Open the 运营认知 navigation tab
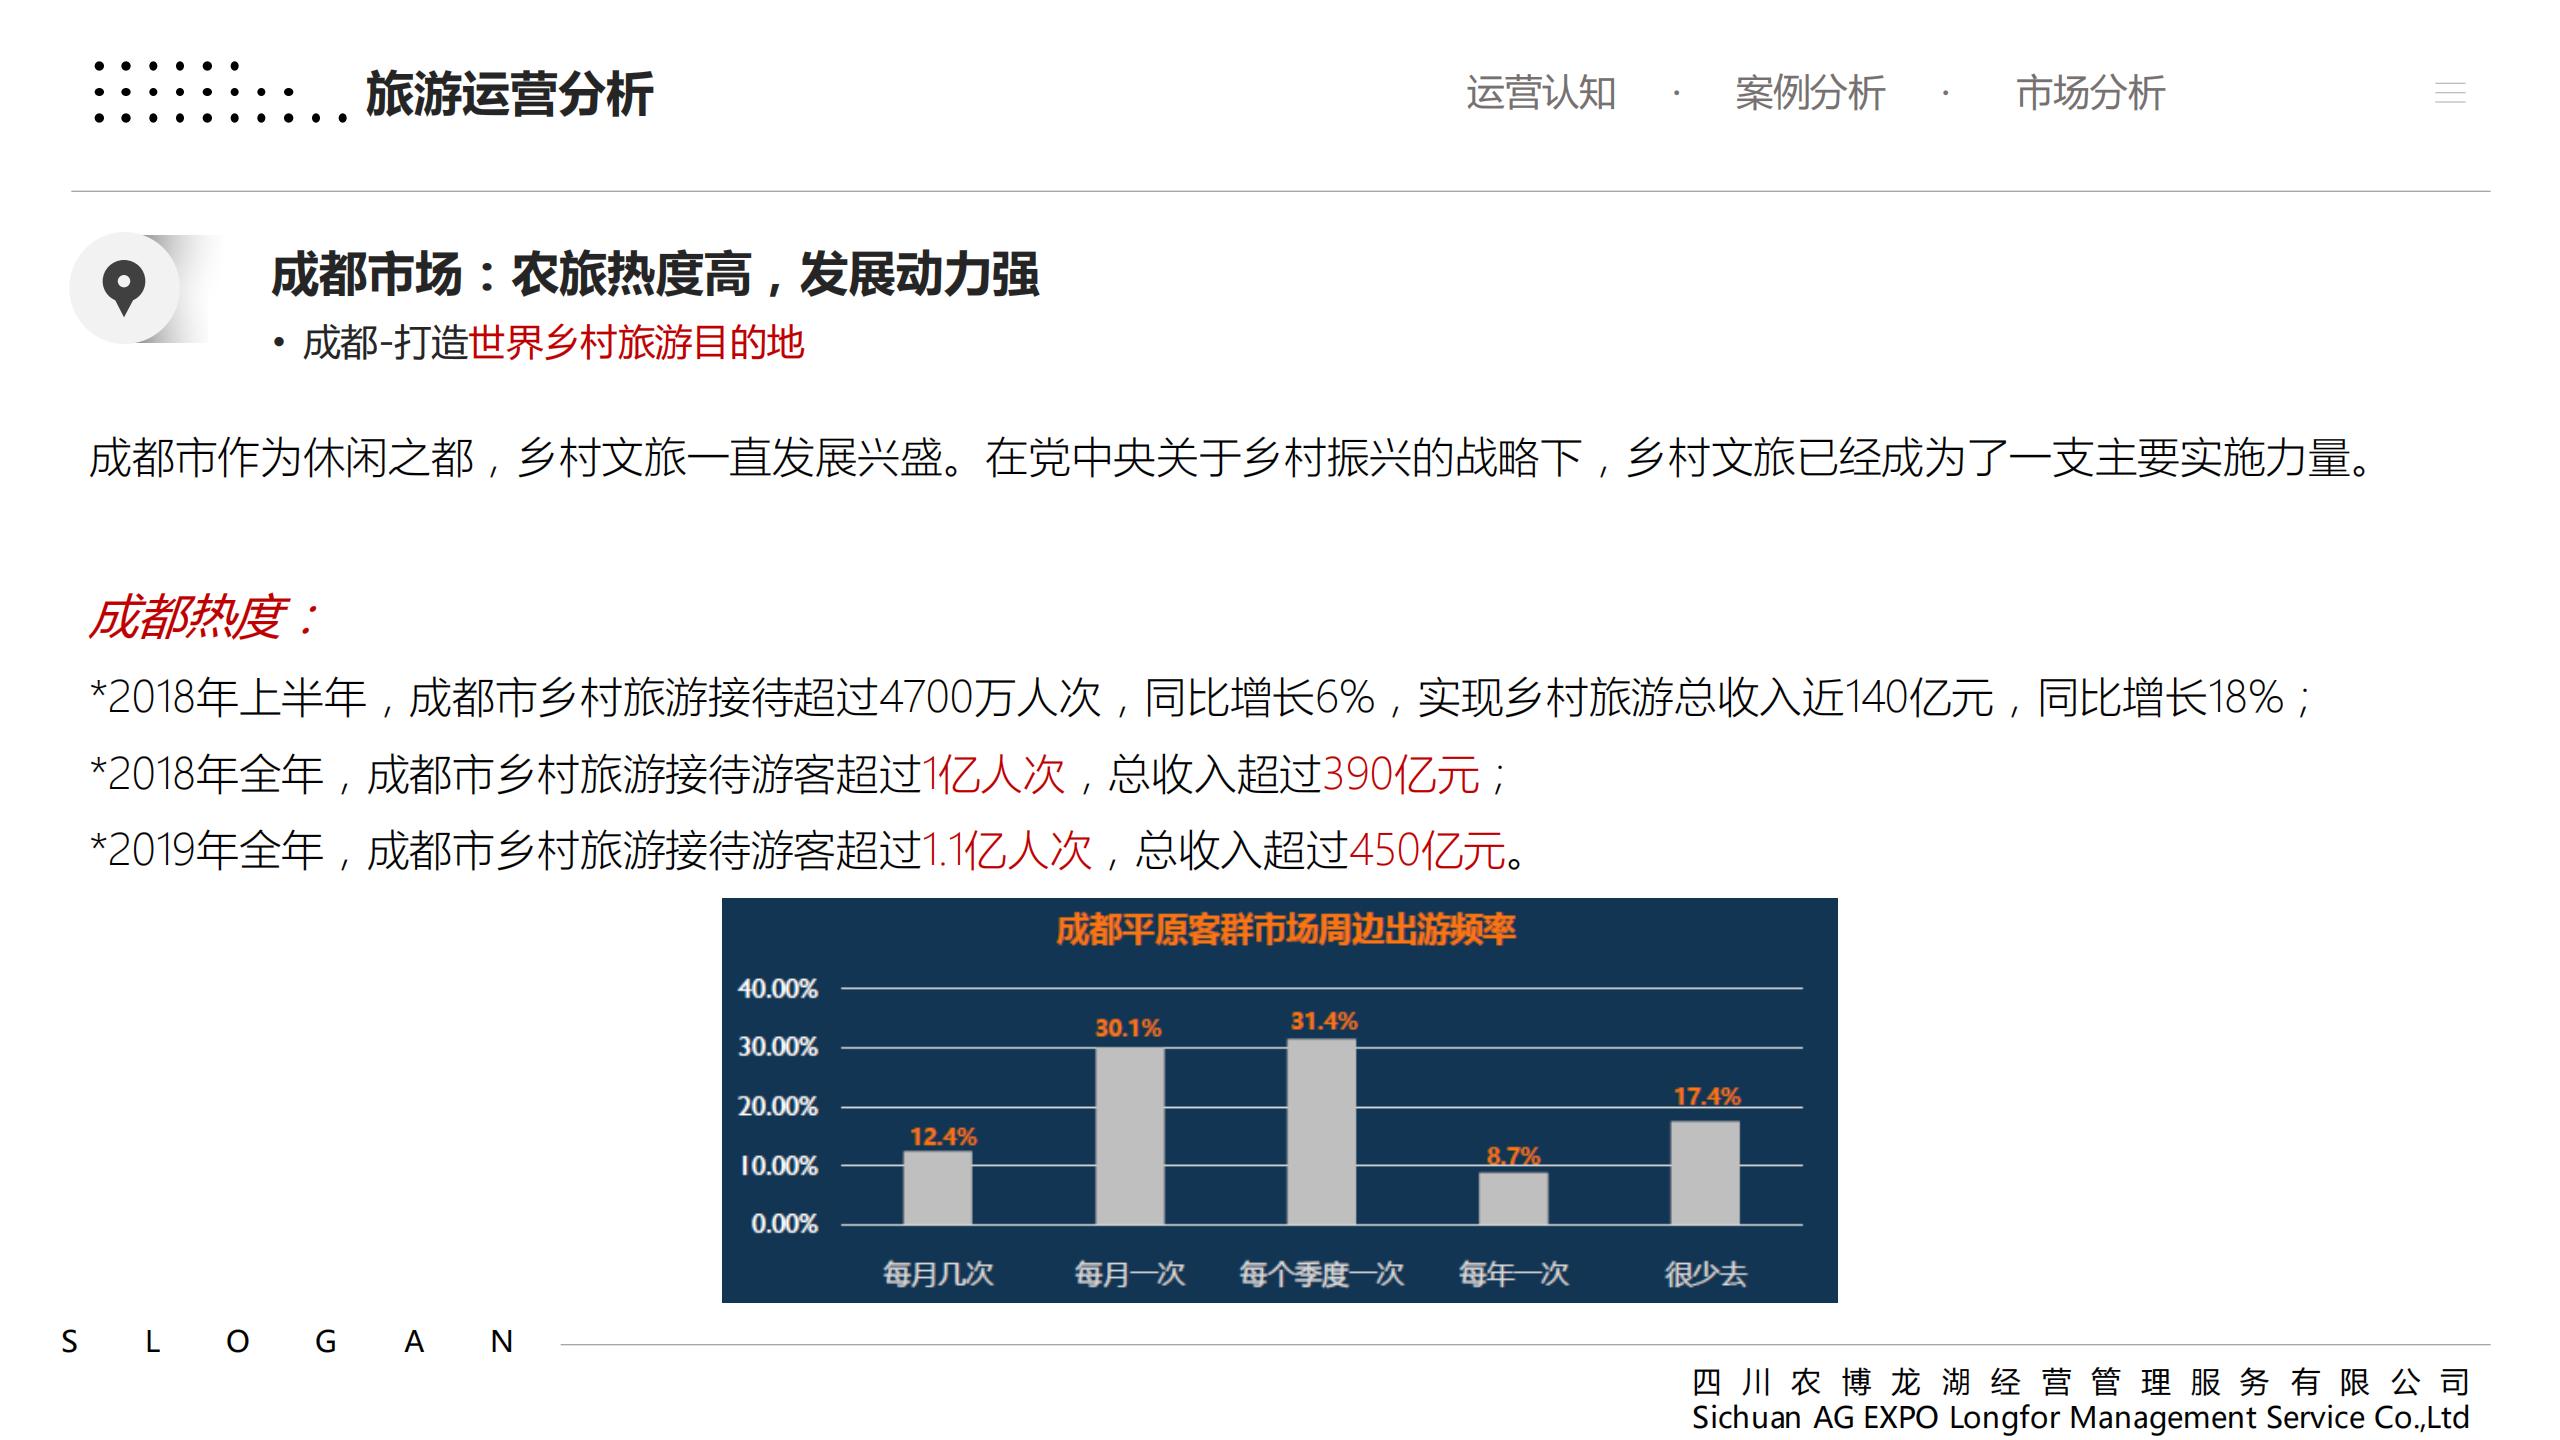The height and width of the screenshot is (1440, 2560). tap(1540, 93)
